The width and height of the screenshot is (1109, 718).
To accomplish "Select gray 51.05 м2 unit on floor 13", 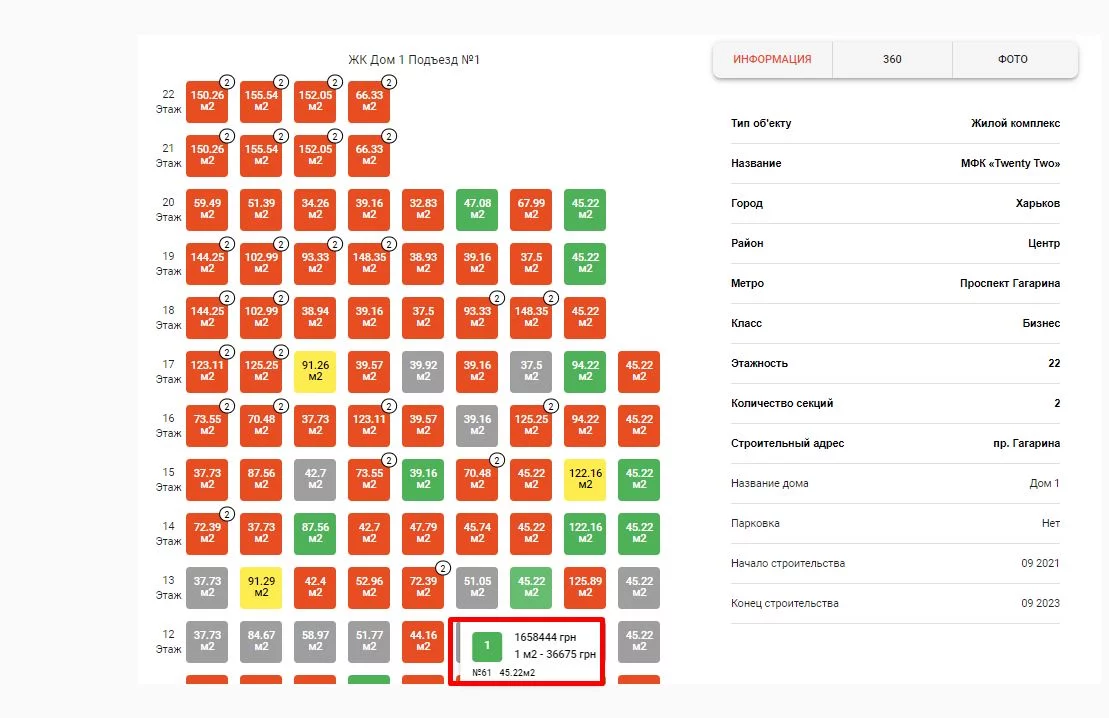I will [x=477, y=587].
